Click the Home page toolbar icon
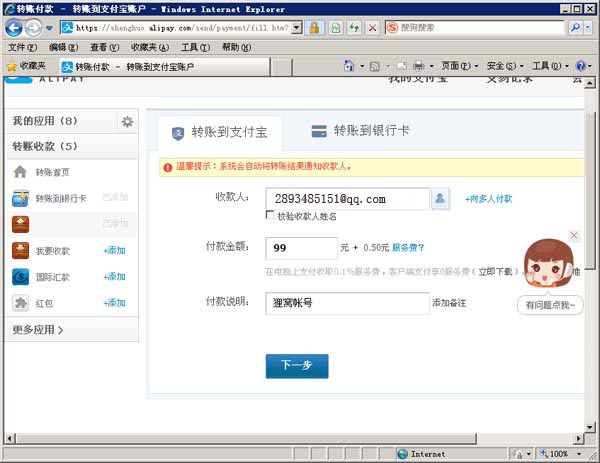 (x=349, y=66)
